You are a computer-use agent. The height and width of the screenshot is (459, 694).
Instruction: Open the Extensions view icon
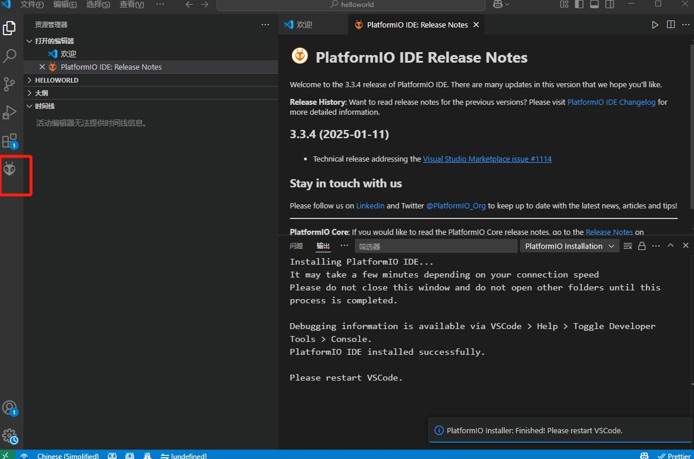tap(10, 141)
